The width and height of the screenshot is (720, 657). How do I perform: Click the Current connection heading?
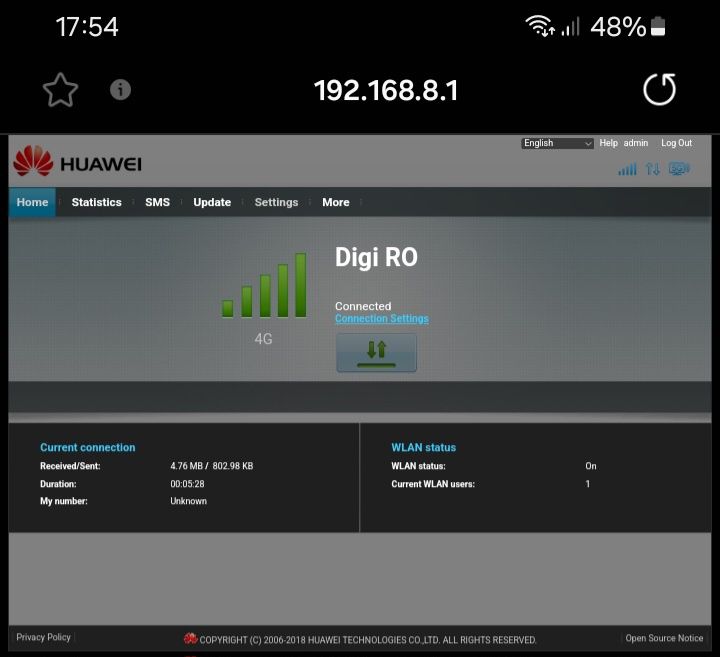[x=88, y=447]
